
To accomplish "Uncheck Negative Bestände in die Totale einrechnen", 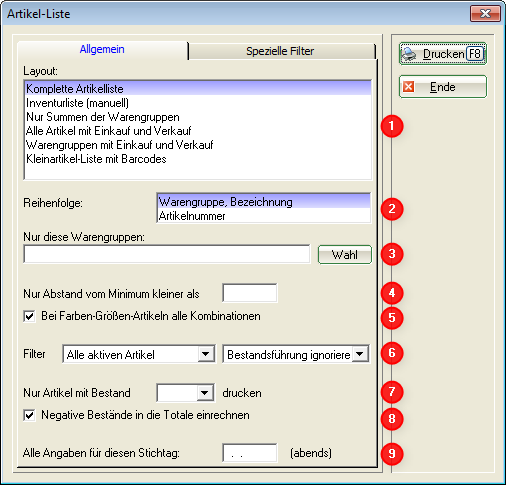I will click(29, 415).
